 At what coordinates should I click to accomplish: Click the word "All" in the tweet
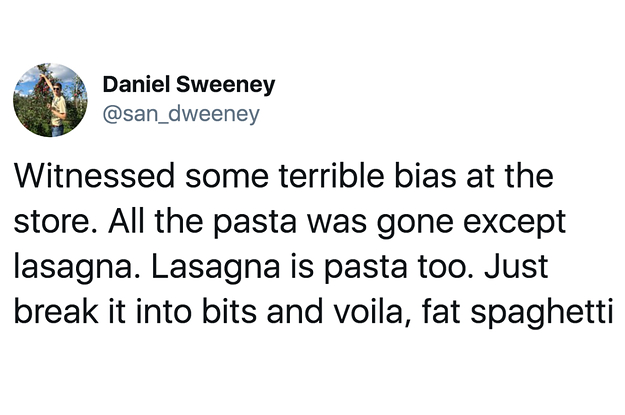pos(126,220)
